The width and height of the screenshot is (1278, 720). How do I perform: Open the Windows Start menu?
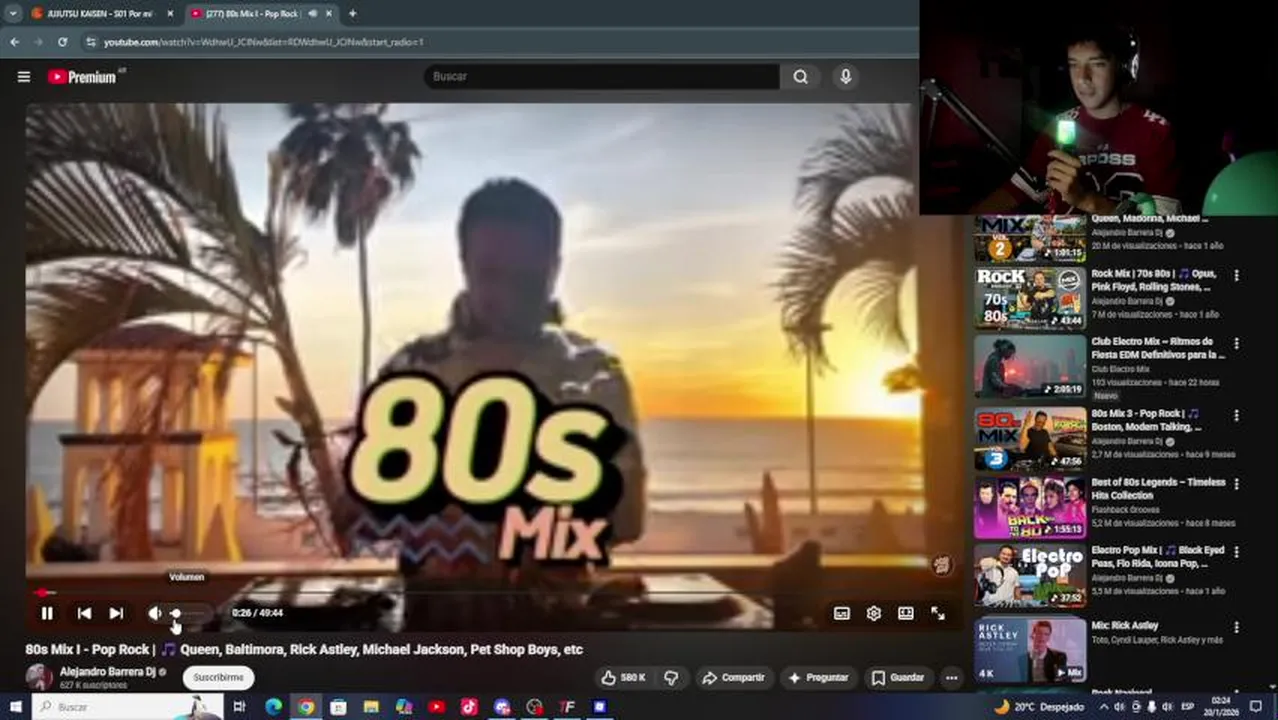click(15, 707)
